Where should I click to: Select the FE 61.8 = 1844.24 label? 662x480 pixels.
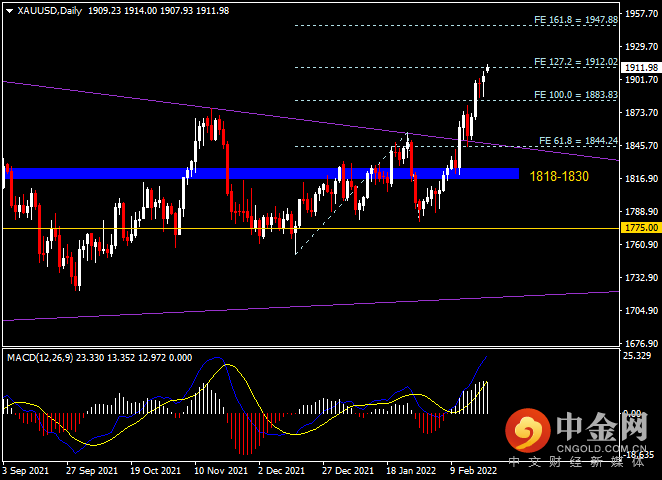point(578,141)
